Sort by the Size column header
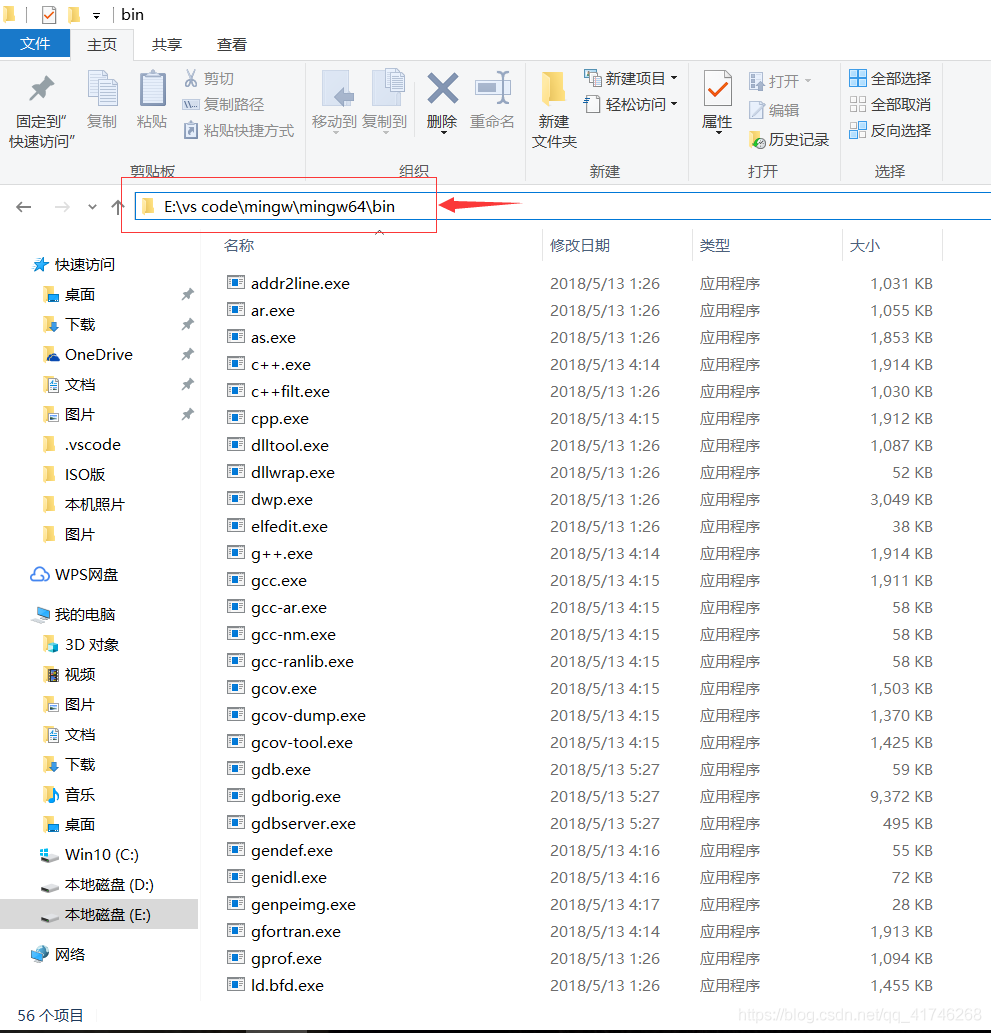 [x=865, y=246]
